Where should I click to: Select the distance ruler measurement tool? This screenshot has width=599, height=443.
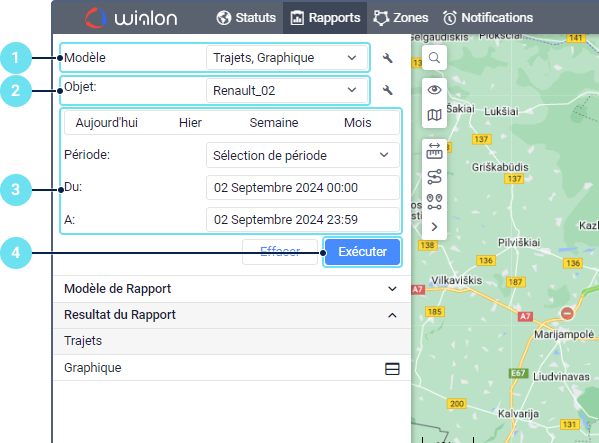[x=434, y=151]
